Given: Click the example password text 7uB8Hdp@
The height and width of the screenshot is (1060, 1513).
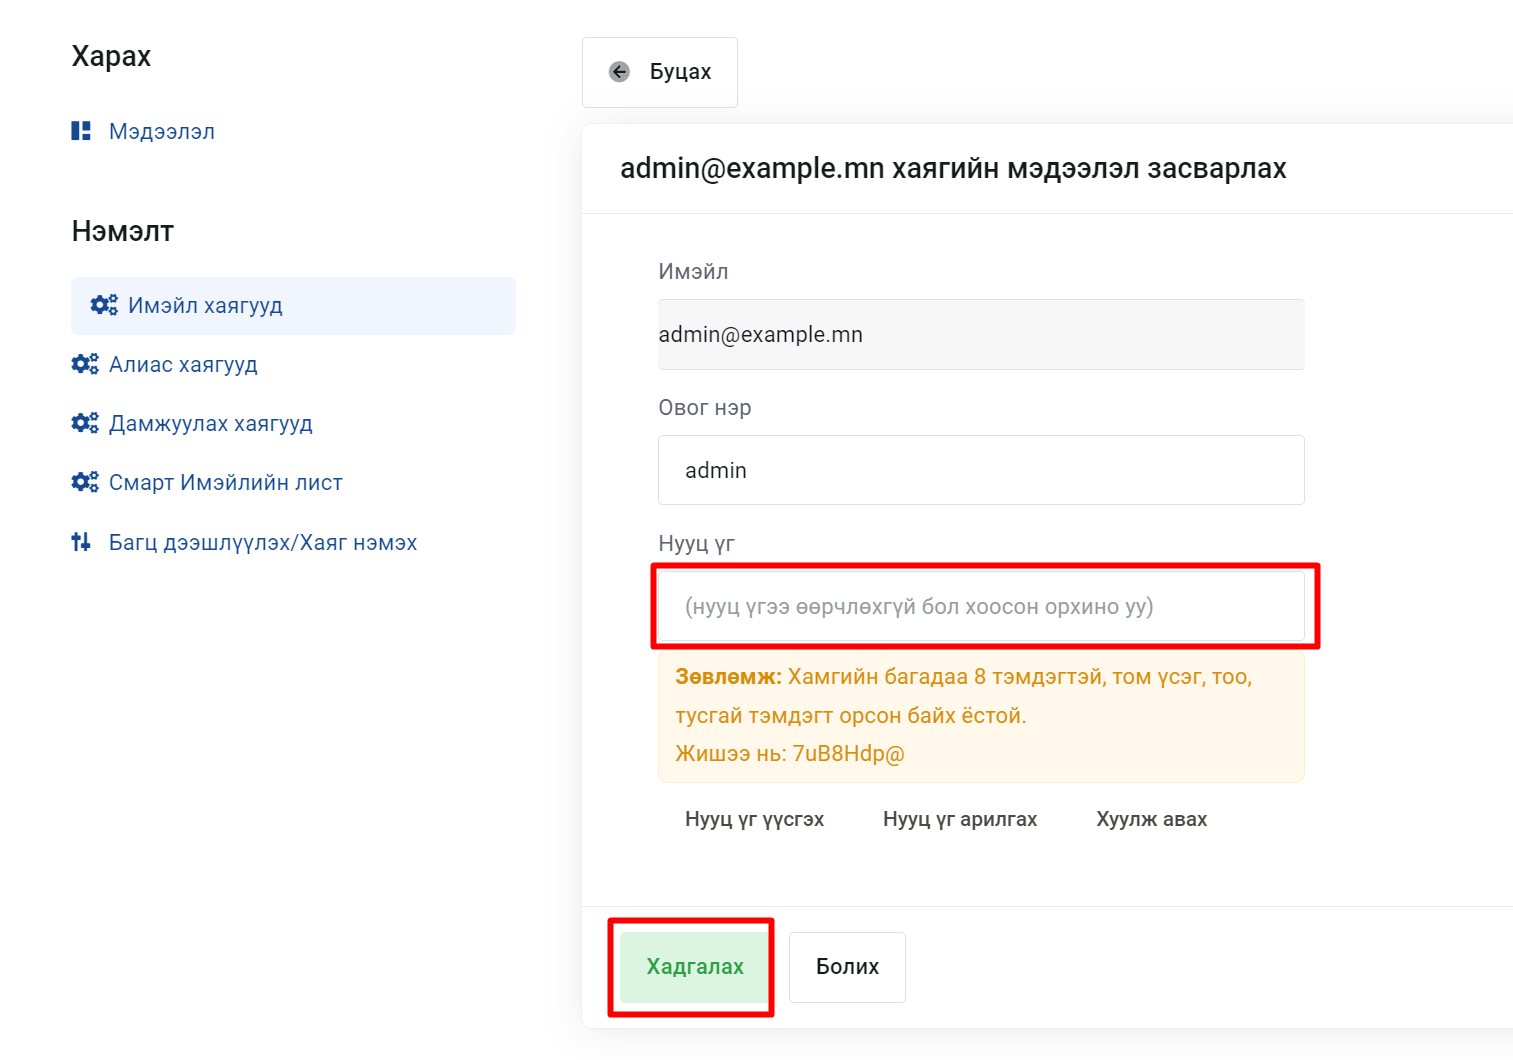Looking at the screenshot, I should 848,754.
